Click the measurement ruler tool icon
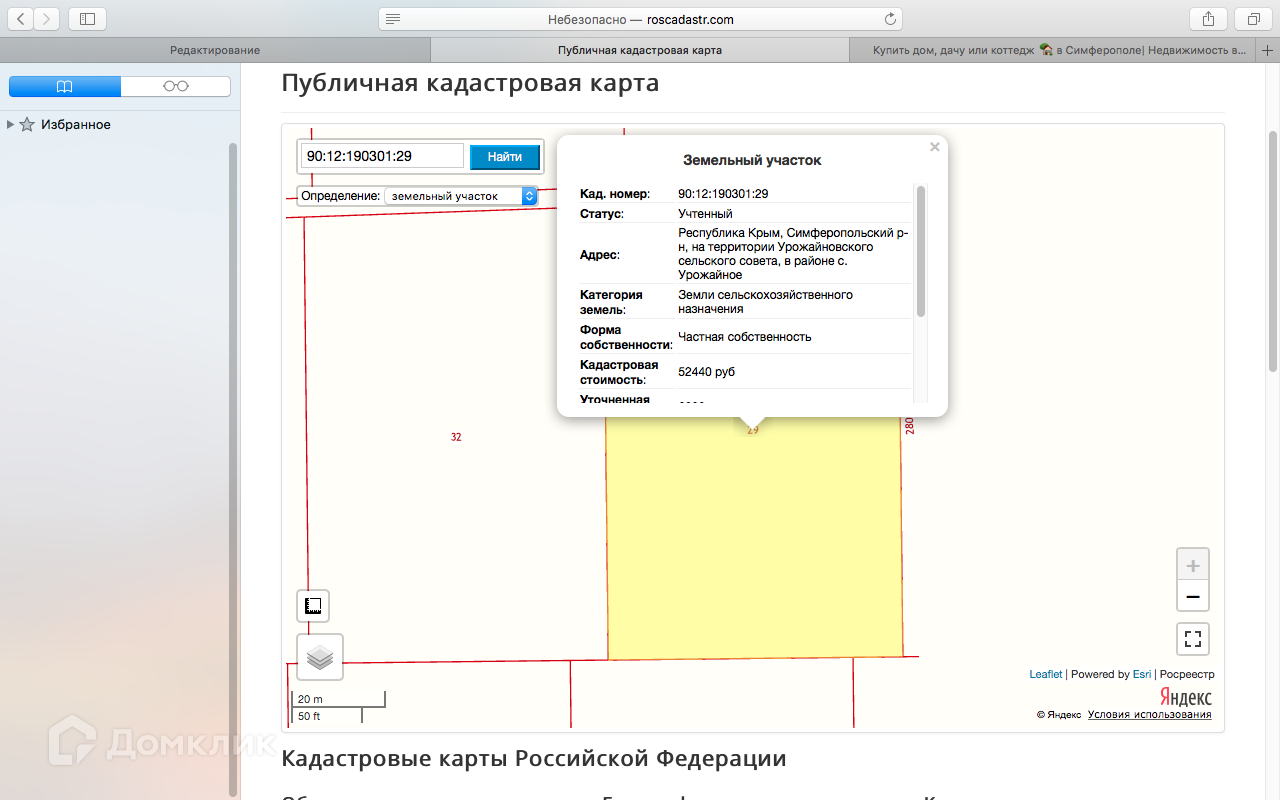 [313, 606]
